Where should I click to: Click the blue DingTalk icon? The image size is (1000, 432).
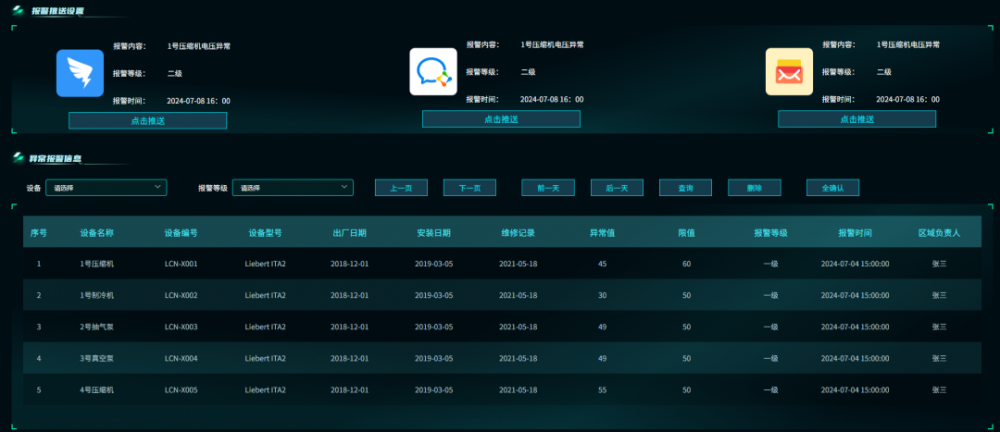click(x=80, y=73)
